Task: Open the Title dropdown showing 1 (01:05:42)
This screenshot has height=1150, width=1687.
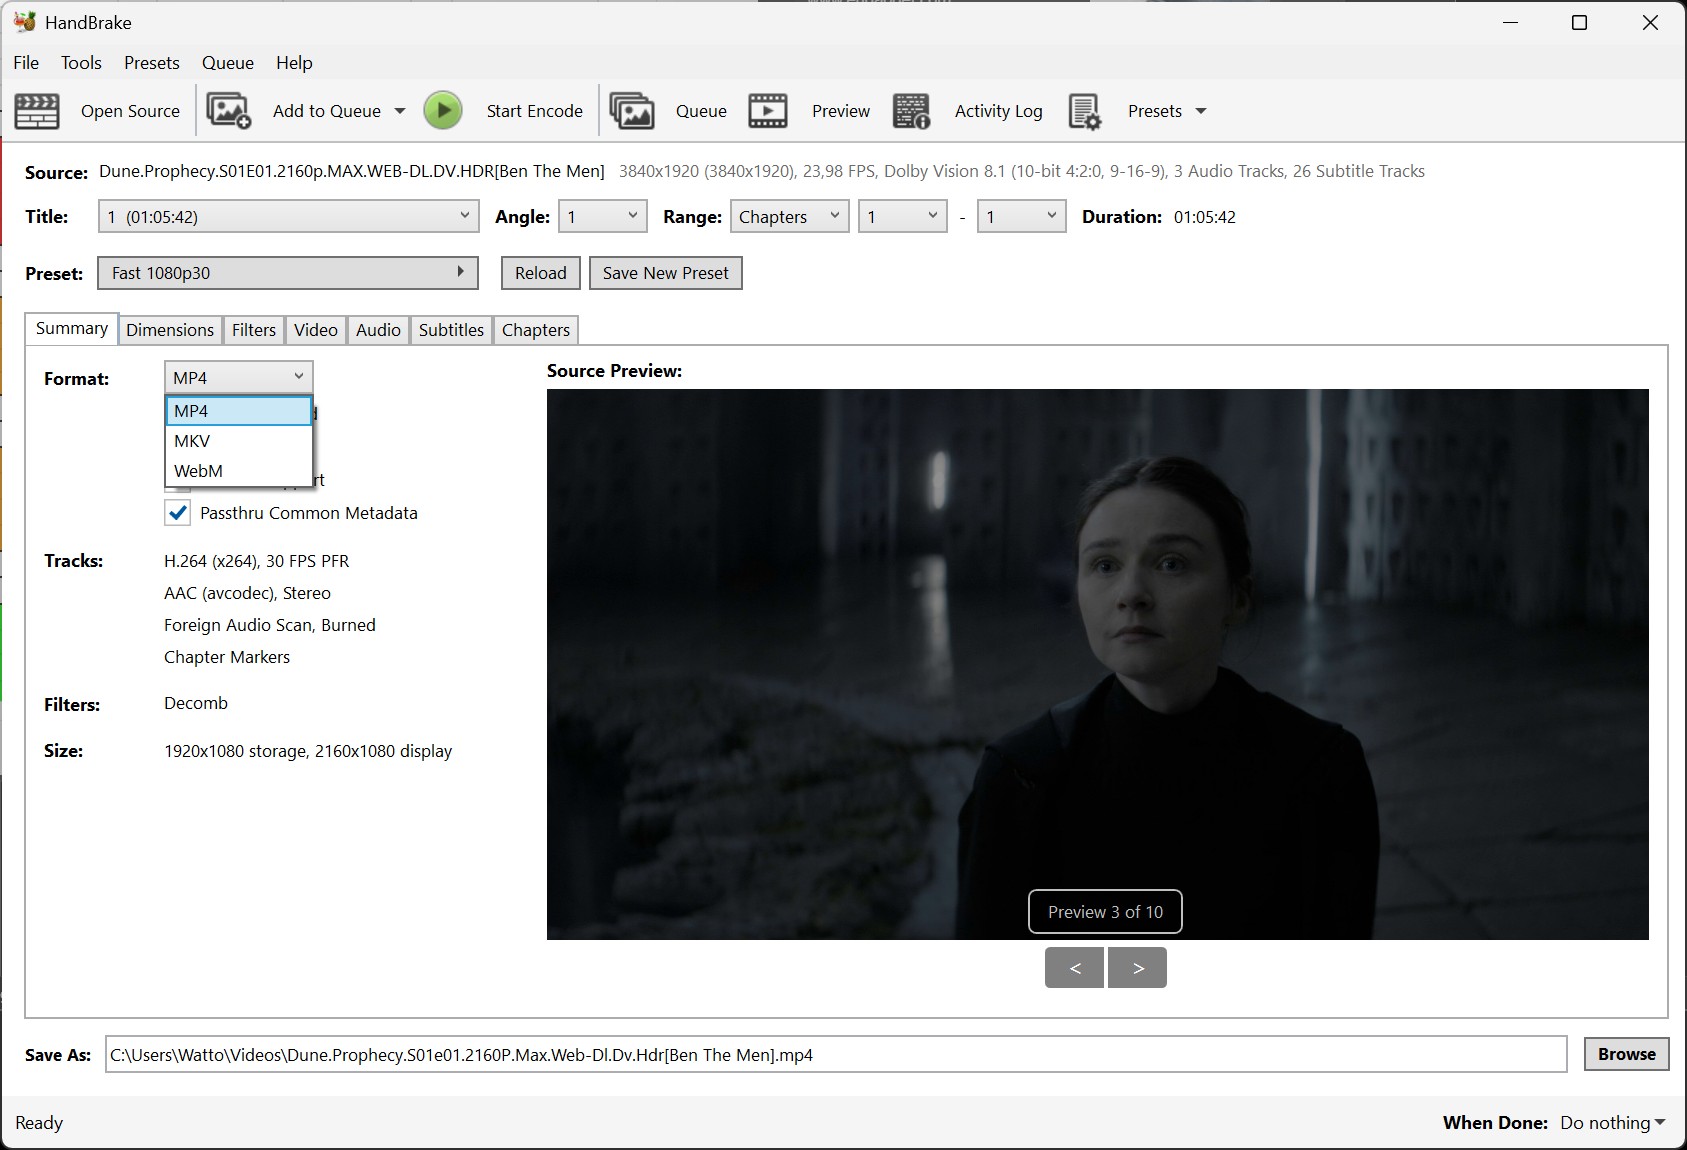Action: (288, 217)
